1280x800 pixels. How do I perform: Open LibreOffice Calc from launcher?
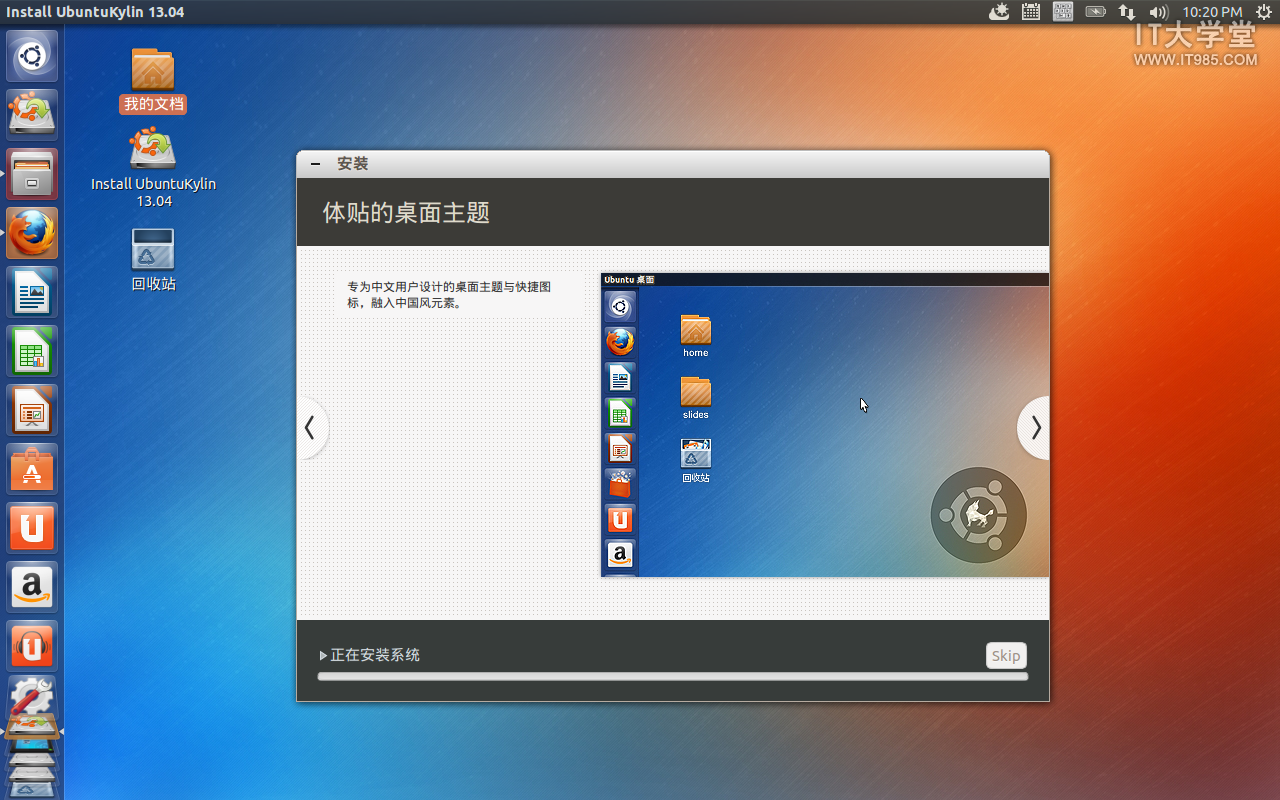[x=32, y=351]
